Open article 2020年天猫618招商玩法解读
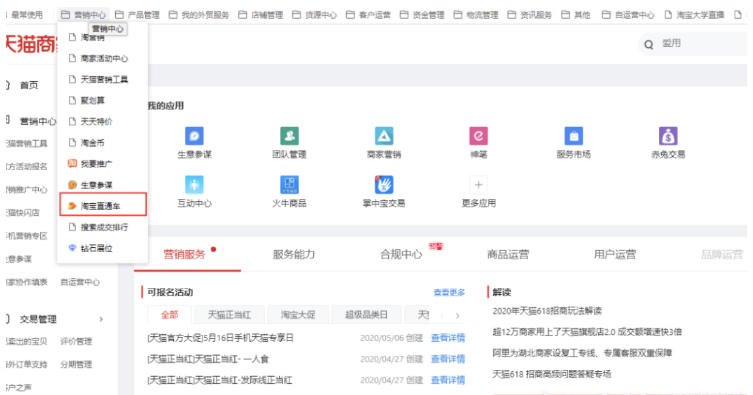753x395 pixels. click(x=547, y=311)
